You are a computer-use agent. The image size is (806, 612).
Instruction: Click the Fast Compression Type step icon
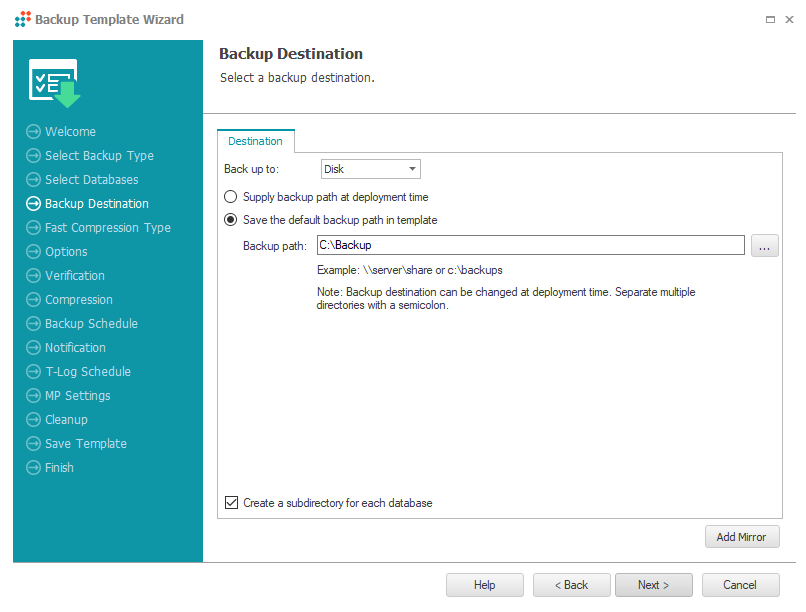click(x=33, y=228)
